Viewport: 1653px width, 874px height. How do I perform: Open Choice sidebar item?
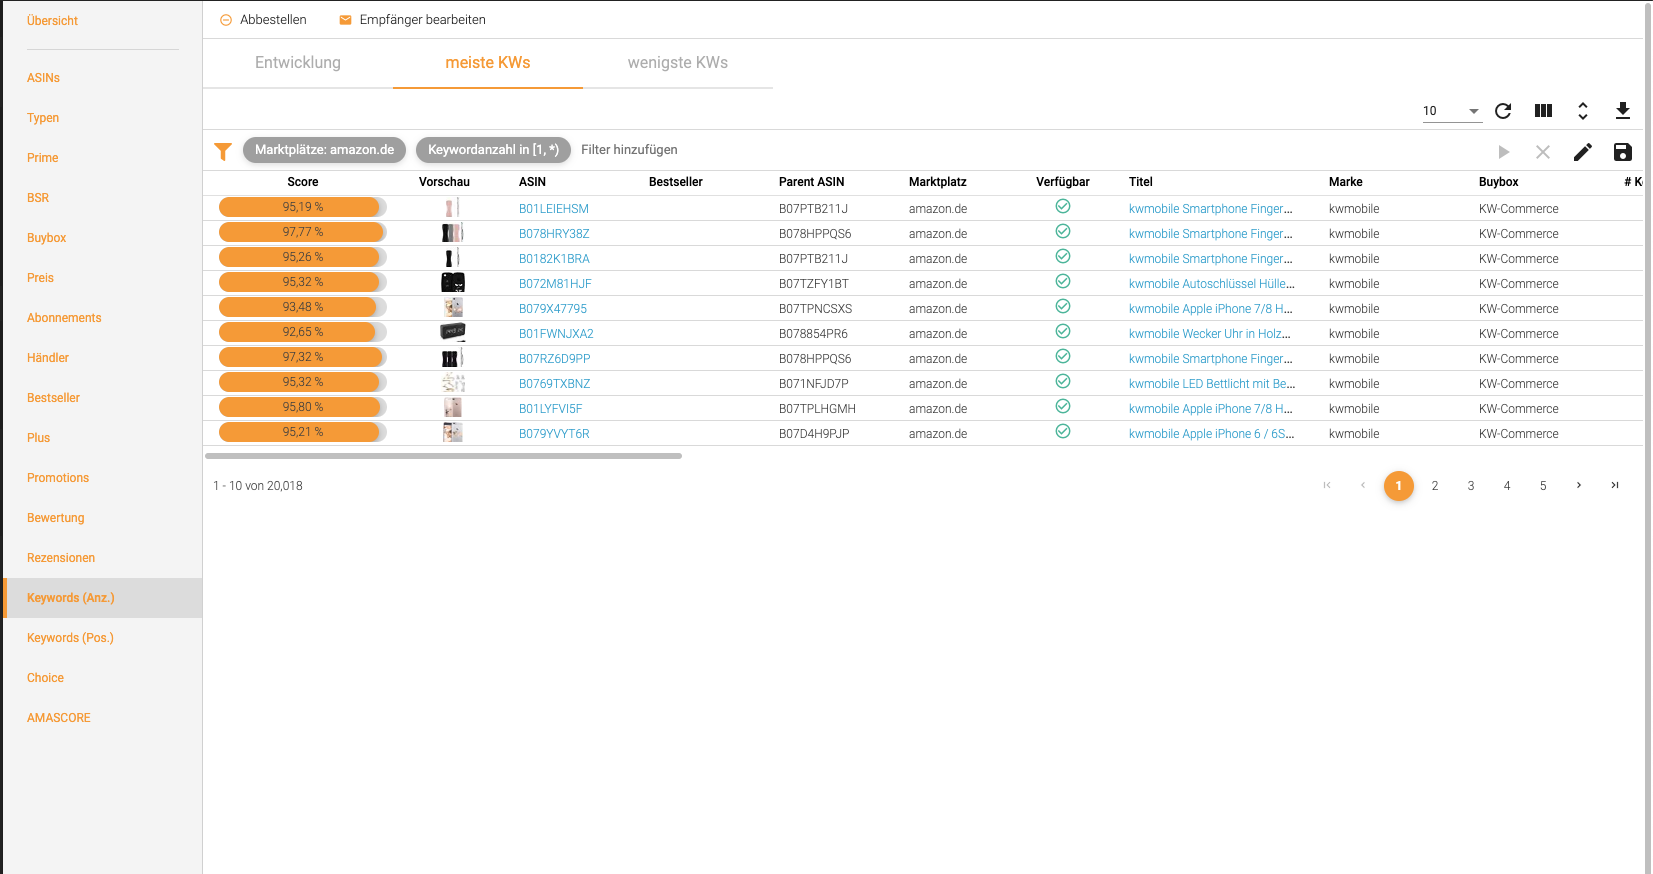45,678
